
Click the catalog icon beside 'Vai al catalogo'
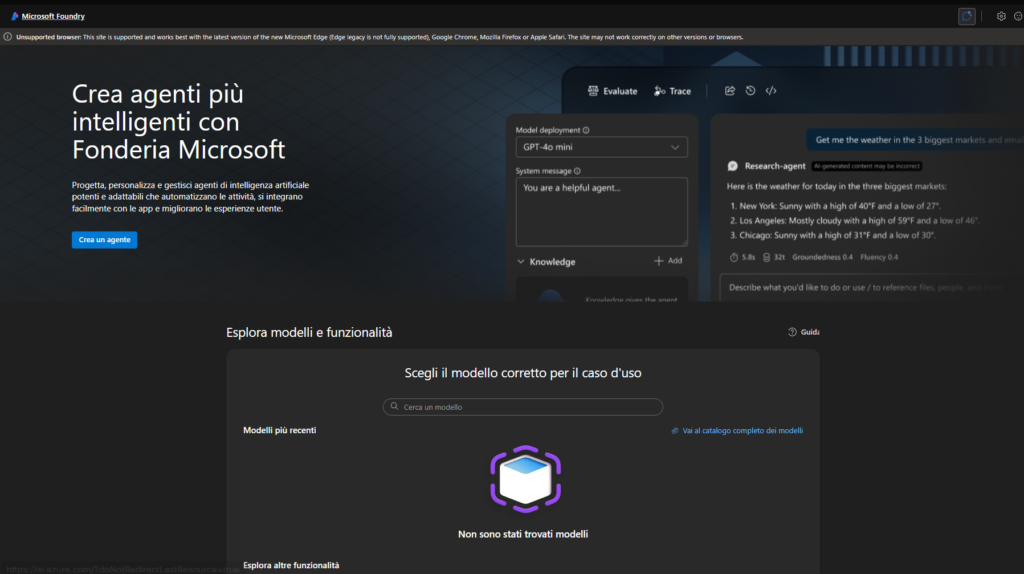pyautogui.click(x=675, y=430)
